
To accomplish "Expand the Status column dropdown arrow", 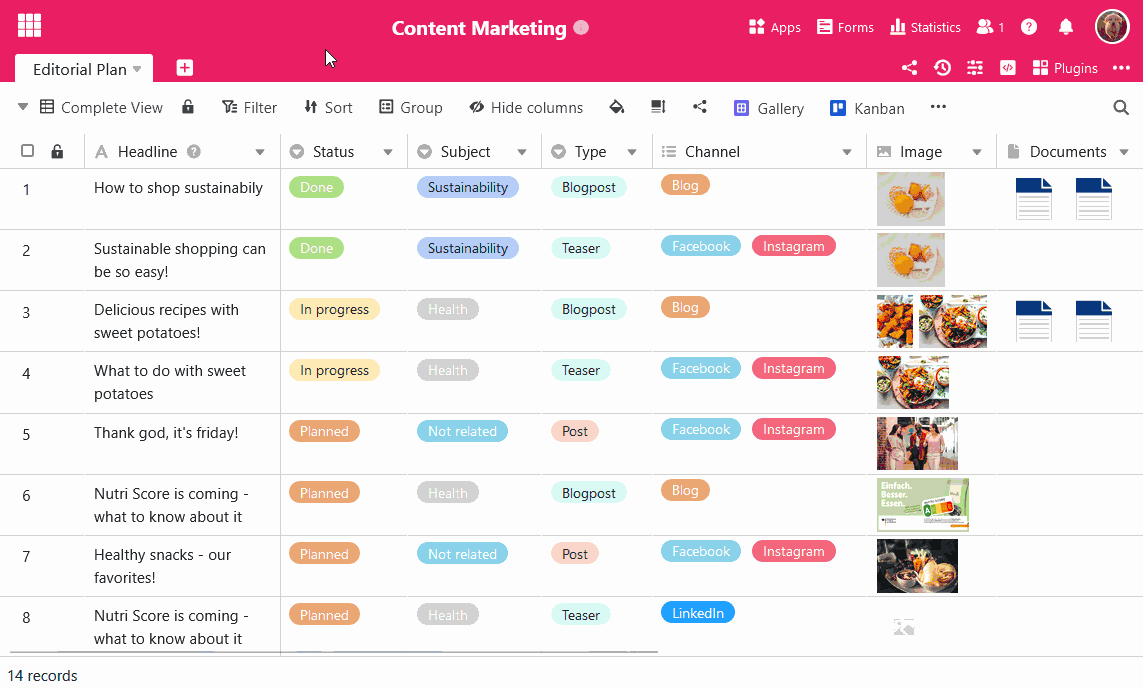I will [x=388, y=152].
